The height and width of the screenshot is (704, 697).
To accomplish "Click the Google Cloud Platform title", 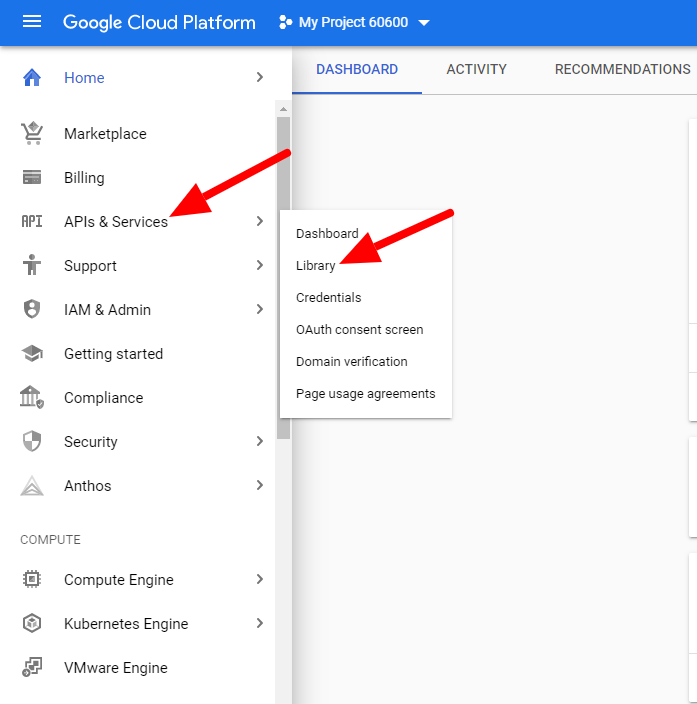I will click(159, 22).
